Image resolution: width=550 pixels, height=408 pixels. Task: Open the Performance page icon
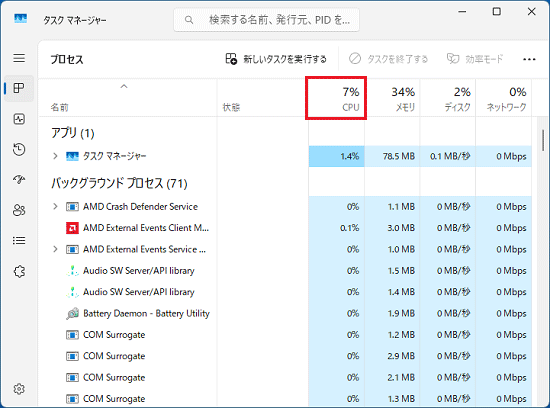point(19,119)
